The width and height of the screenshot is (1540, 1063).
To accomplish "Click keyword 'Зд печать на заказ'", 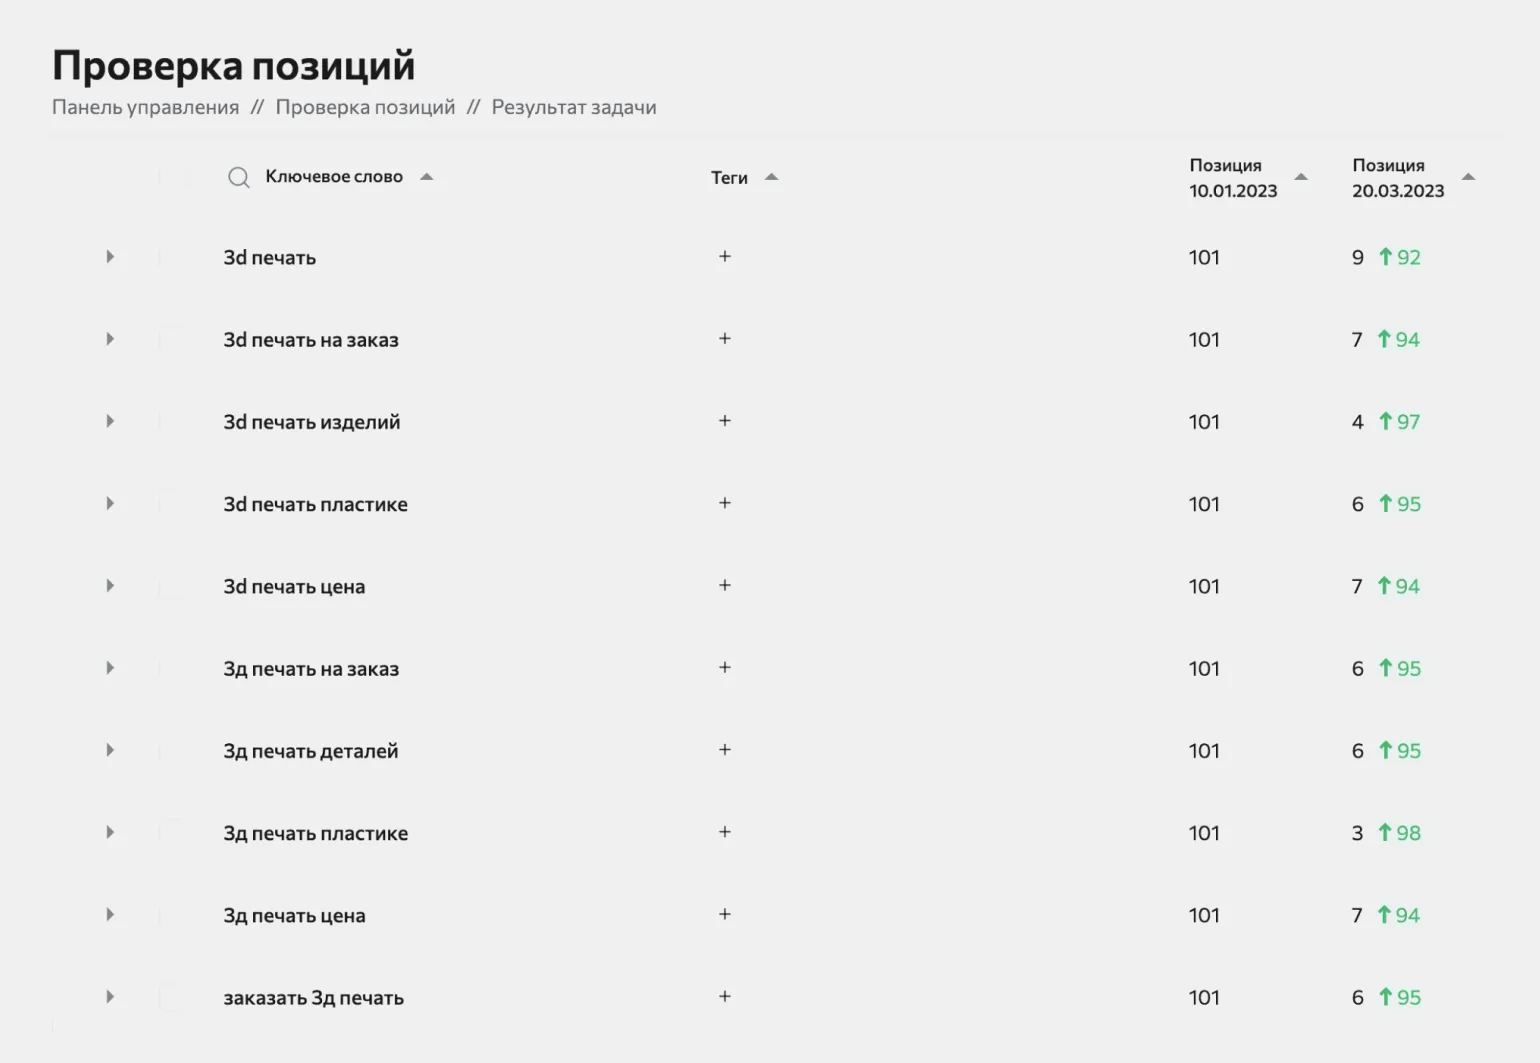I will point(311,668).
